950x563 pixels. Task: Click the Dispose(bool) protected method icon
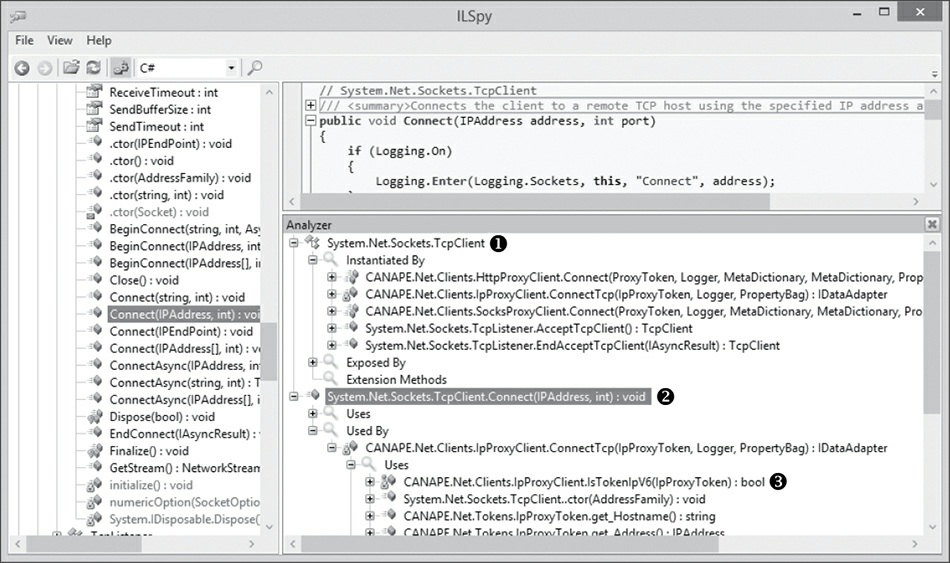point(94,416)
